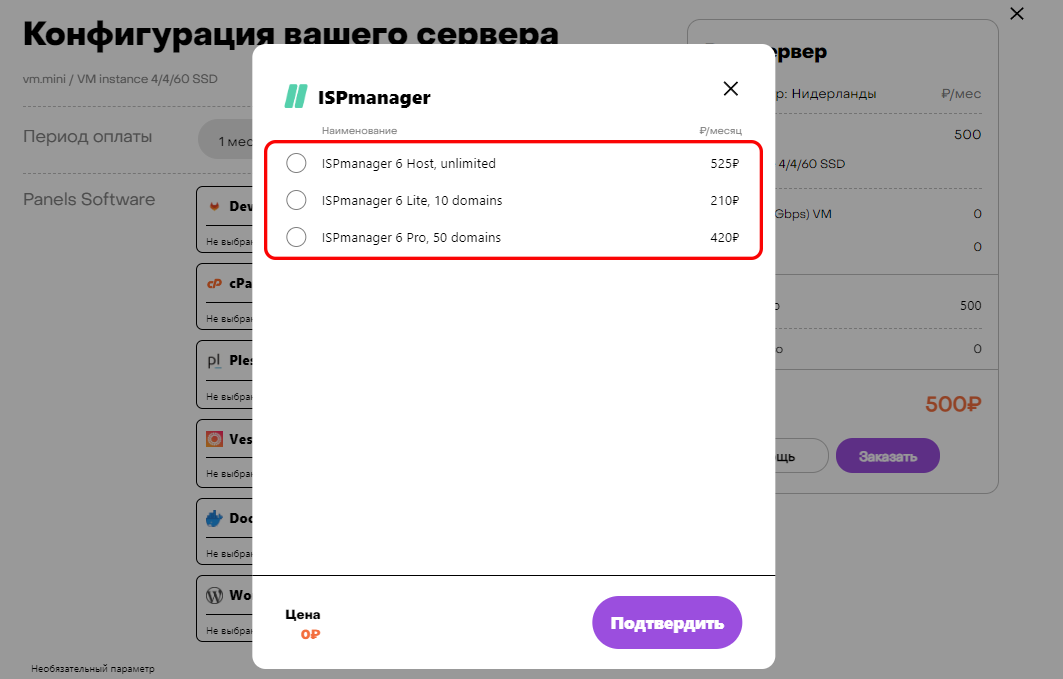Click the ISPmanager logo icon
The image size is (1063, 679).
click(x=296, y=97)
